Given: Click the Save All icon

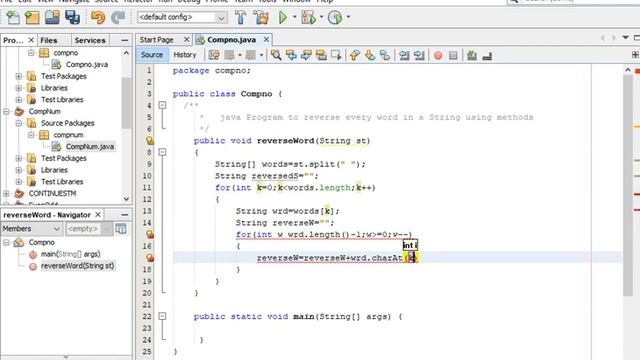Looking at the screenshot, I should 73,17.
